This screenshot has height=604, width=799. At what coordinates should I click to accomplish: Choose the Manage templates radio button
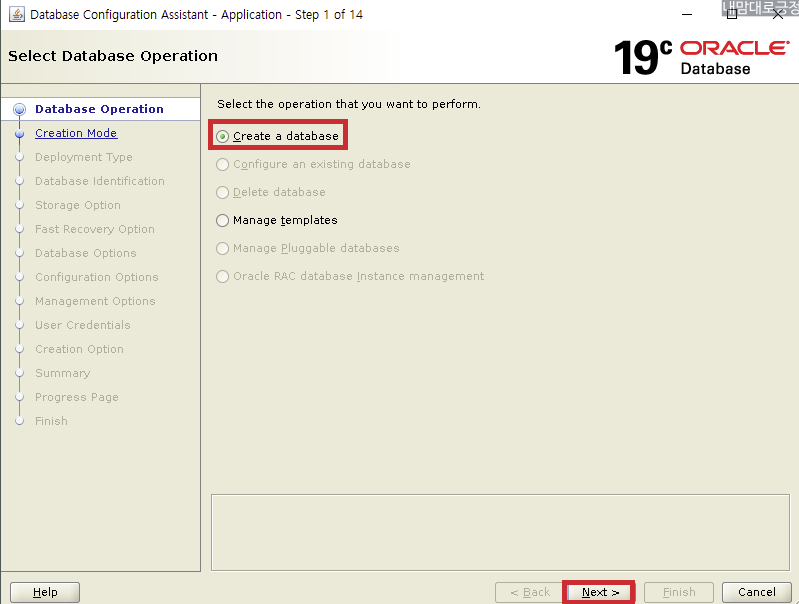222,220
